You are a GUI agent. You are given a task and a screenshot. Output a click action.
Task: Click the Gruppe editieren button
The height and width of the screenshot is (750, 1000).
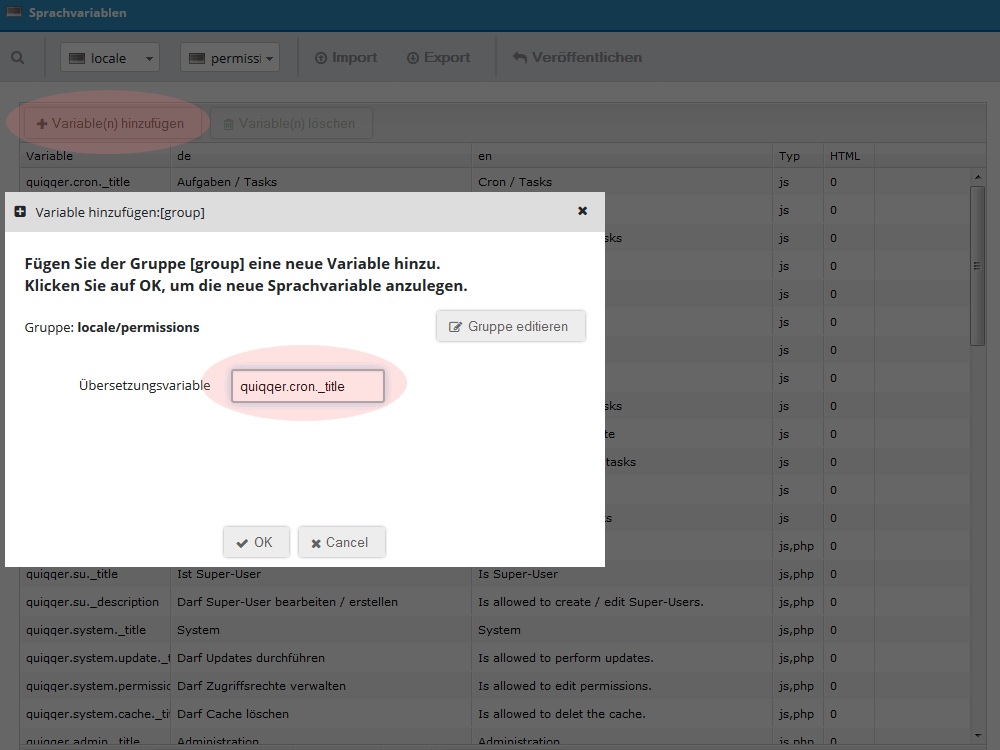click(x=510, y=327)
